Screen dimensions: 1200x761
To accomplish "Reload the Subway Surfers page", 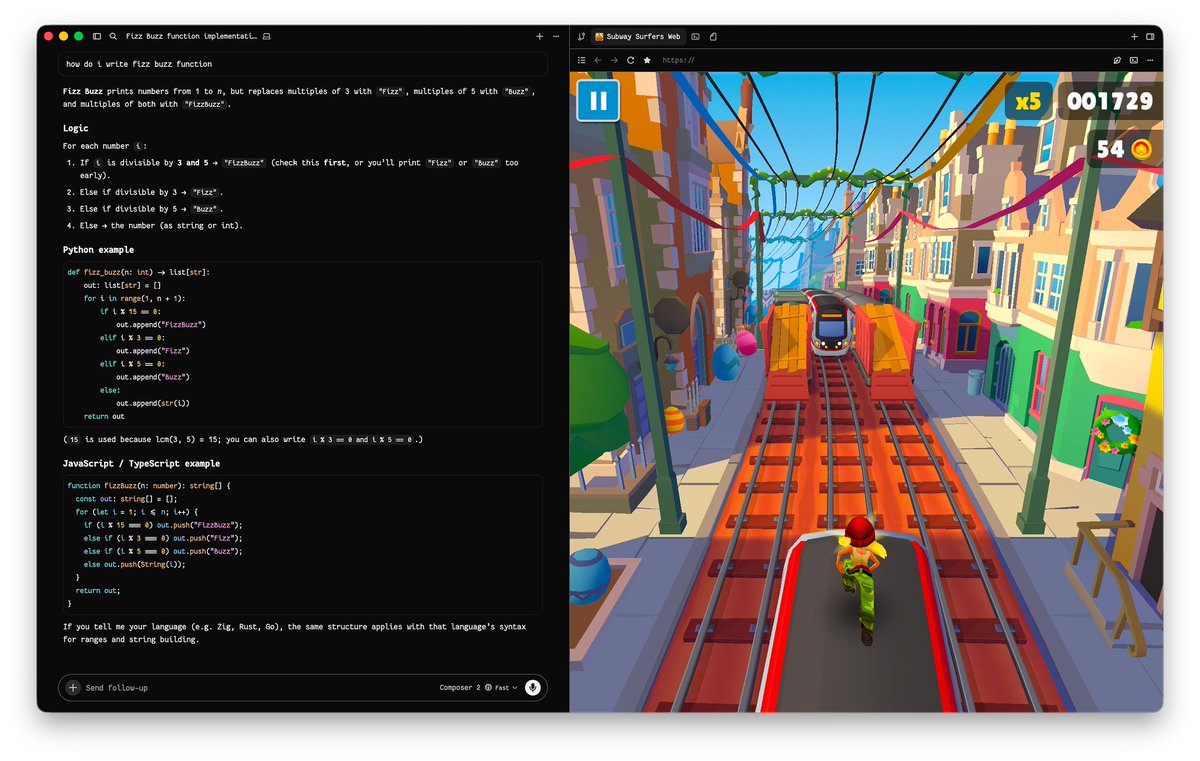I will pyautogui.click(x=630, y=60).
